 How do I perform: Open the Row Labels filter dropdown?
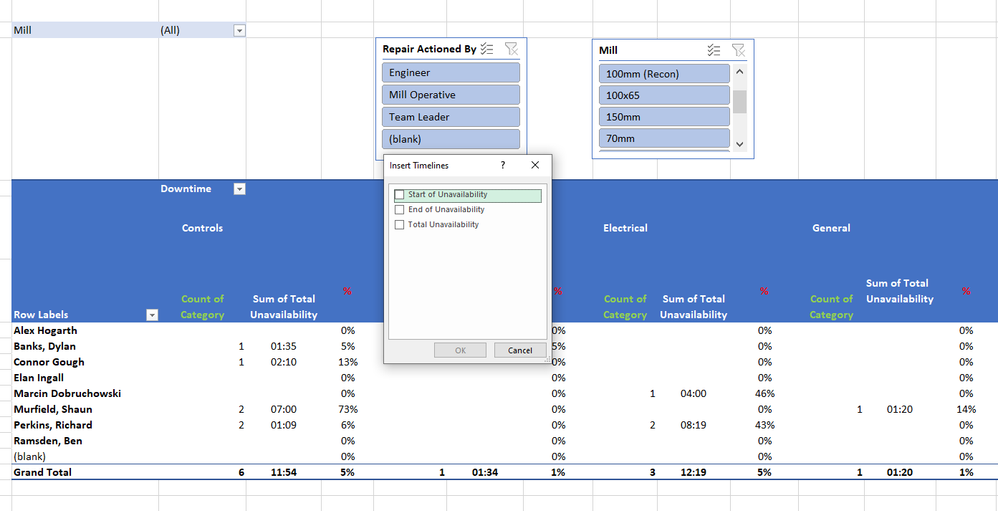tap(152, 314)
